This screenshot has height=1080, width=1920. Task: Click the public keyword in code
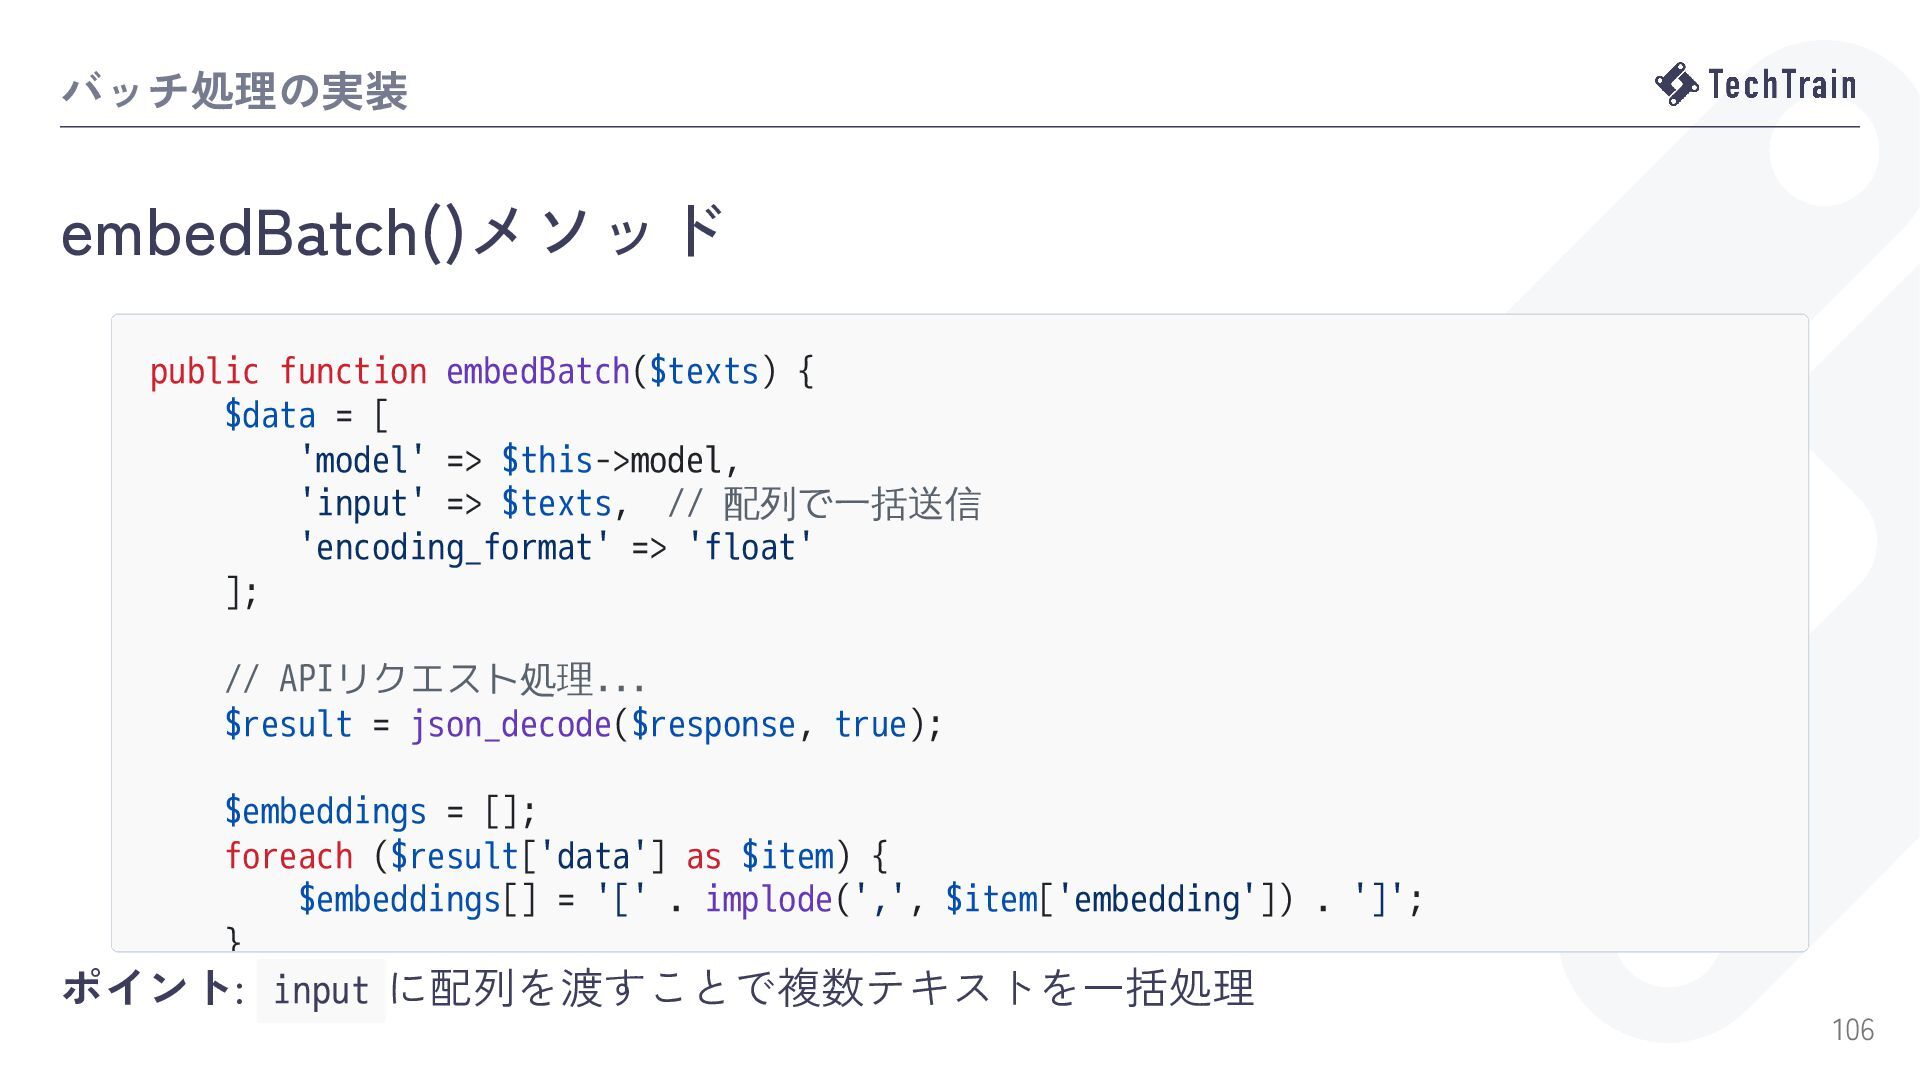pos(204,371)
